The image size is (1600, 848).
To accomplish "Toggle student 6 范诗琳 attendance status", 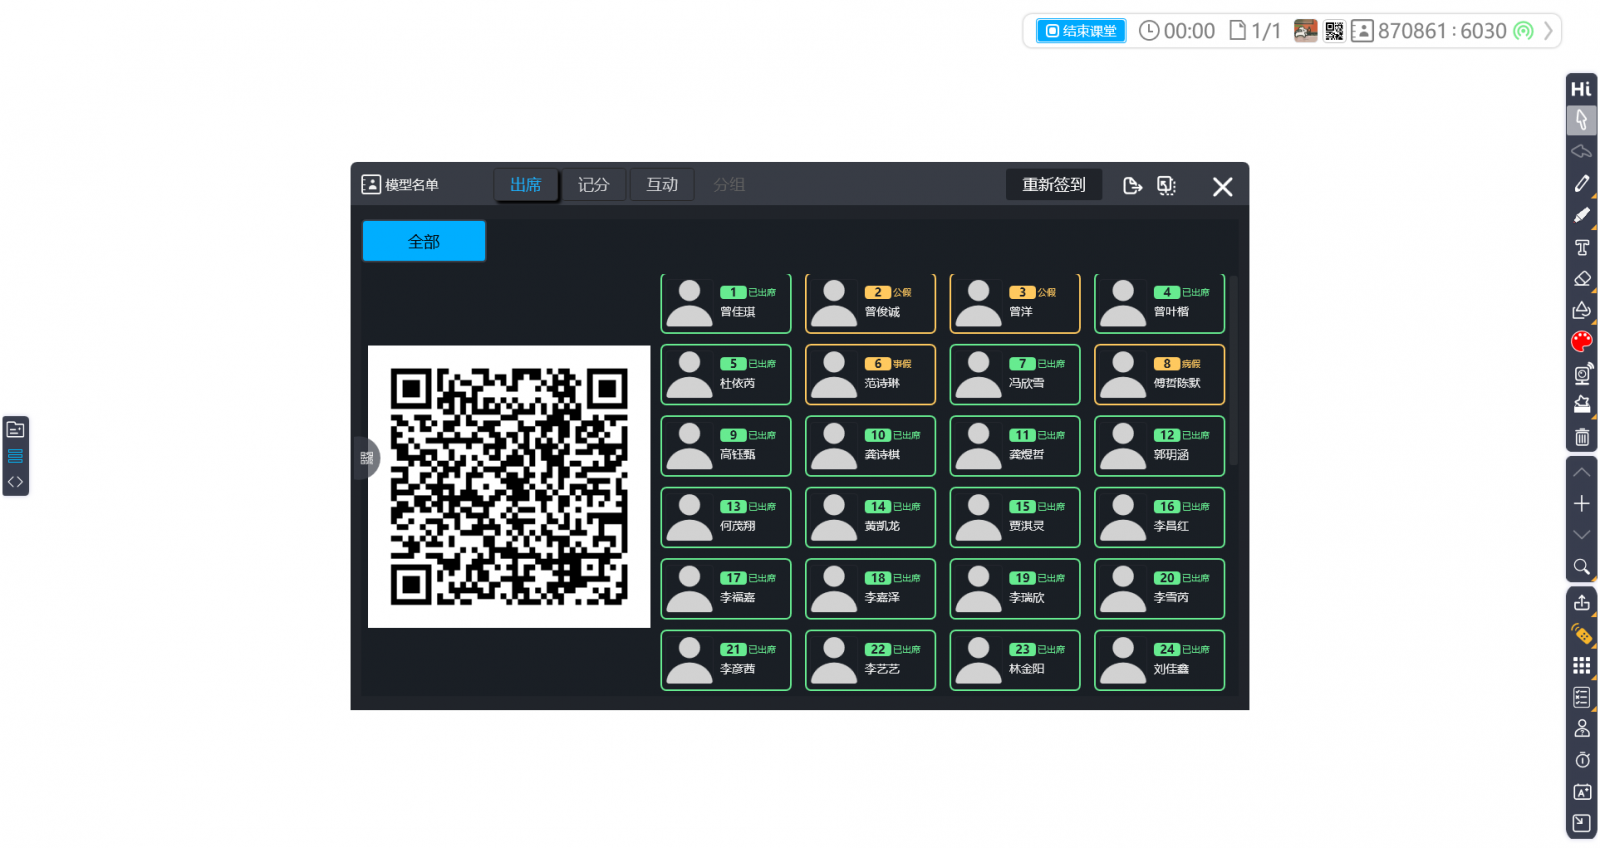I will [x=870, y=374].
